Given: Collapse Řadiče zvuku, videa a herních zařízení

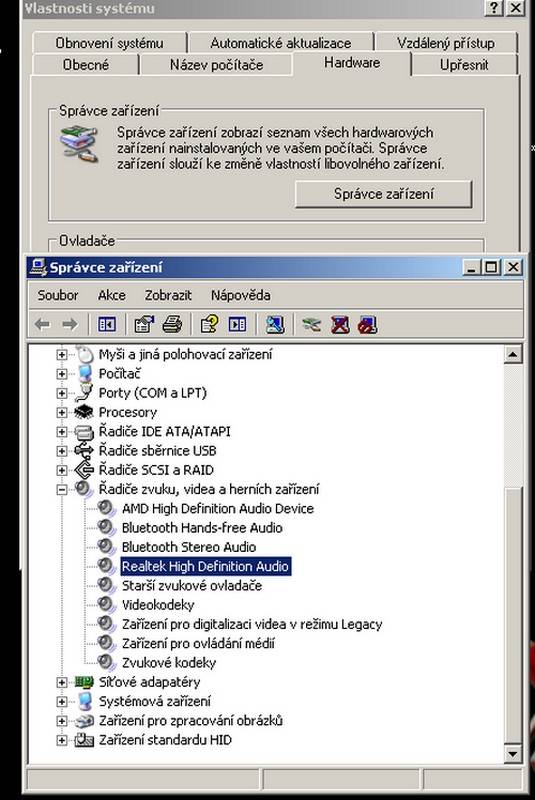Looking at the screenshot, I should [62, 489].
